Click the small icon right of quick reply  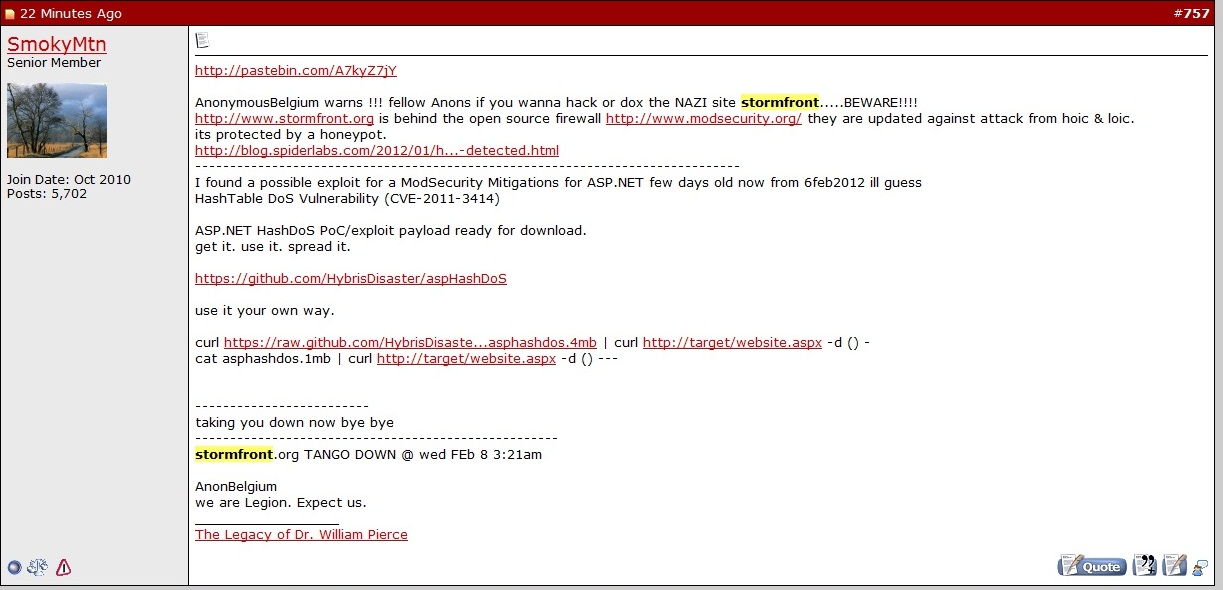click(x=1200, y=567)
